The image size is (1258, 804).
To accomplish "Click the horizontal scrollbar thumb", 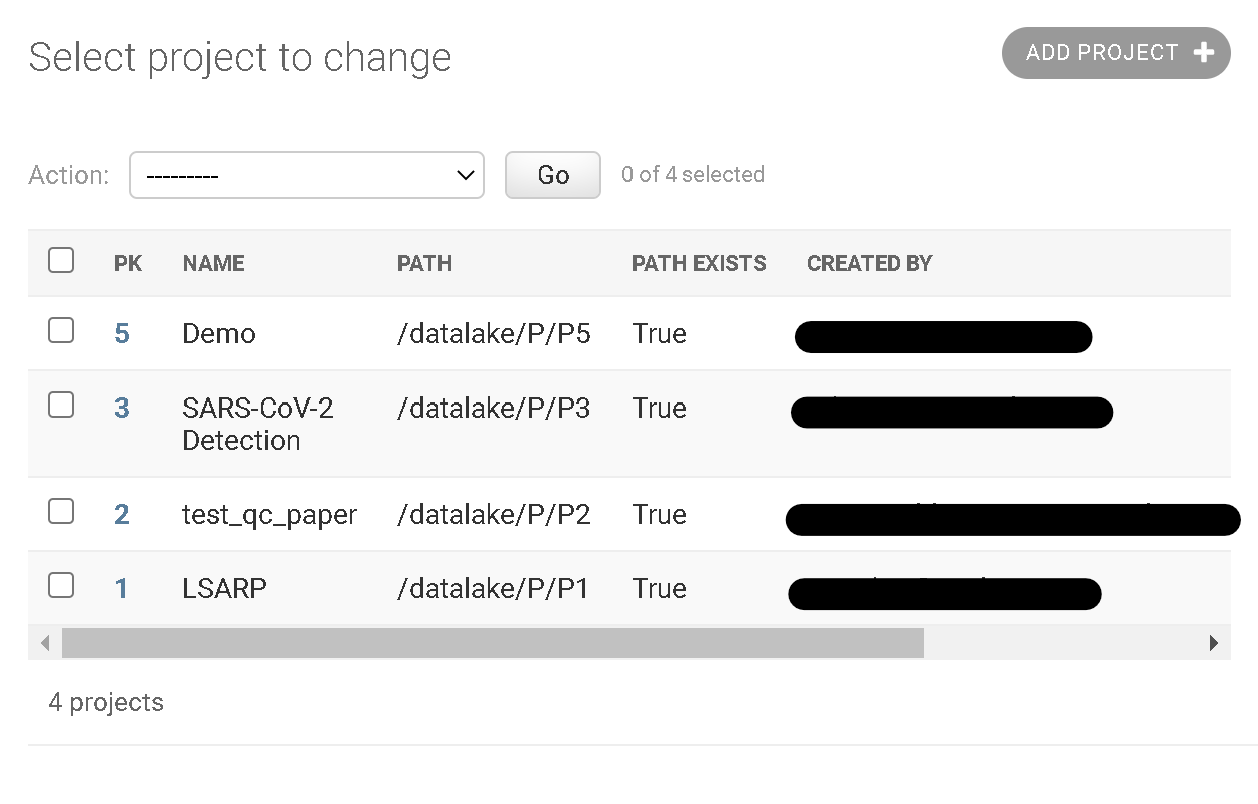I will (x=493, y=643).
